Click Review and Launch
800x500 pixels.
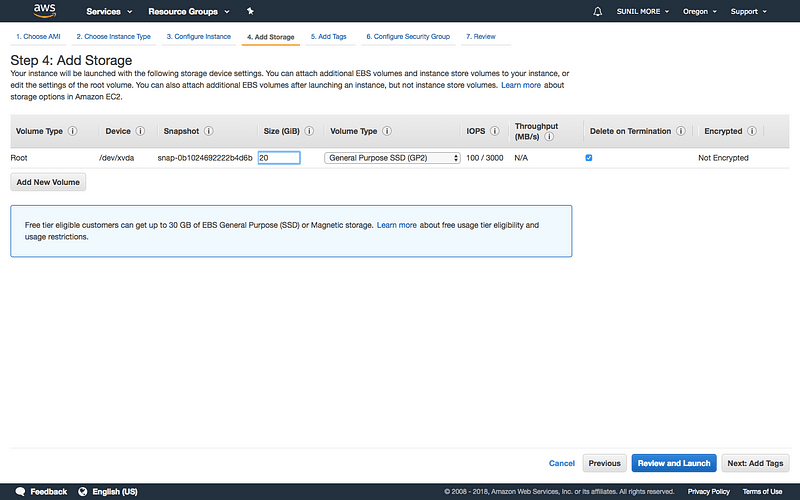click(x=674, y=463)
